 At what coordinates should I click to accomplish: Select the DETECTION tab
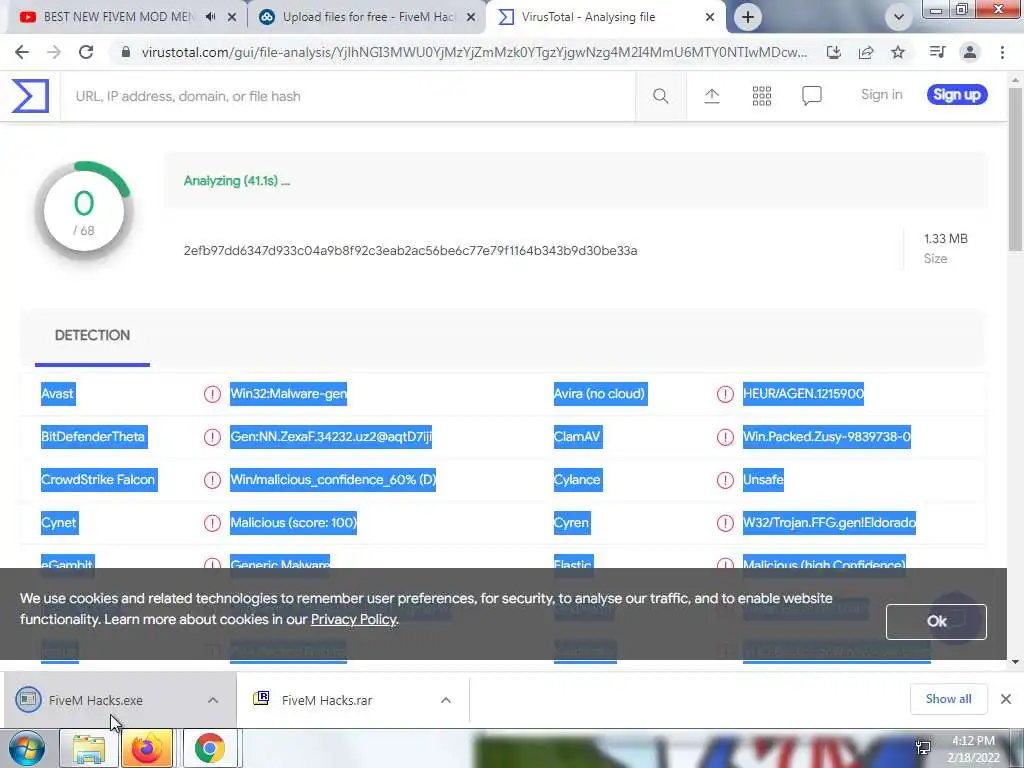(92, 336)
